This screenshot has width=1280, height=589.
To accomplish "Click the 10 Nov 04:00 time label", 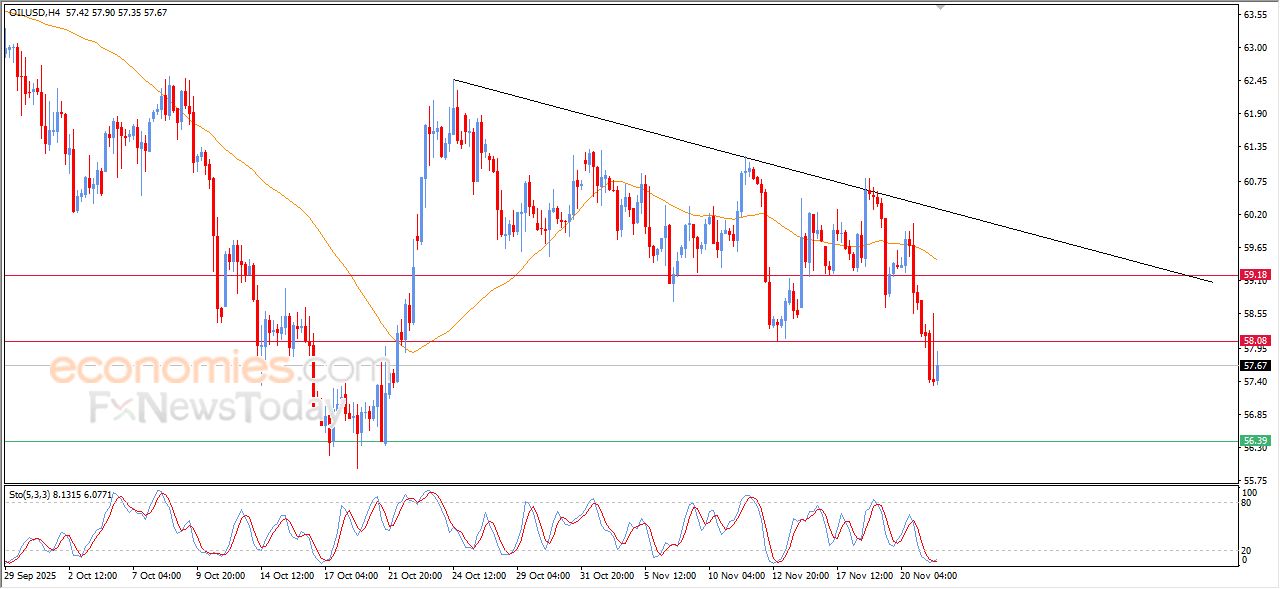I will pyautogui.click(x=736, y=576).
